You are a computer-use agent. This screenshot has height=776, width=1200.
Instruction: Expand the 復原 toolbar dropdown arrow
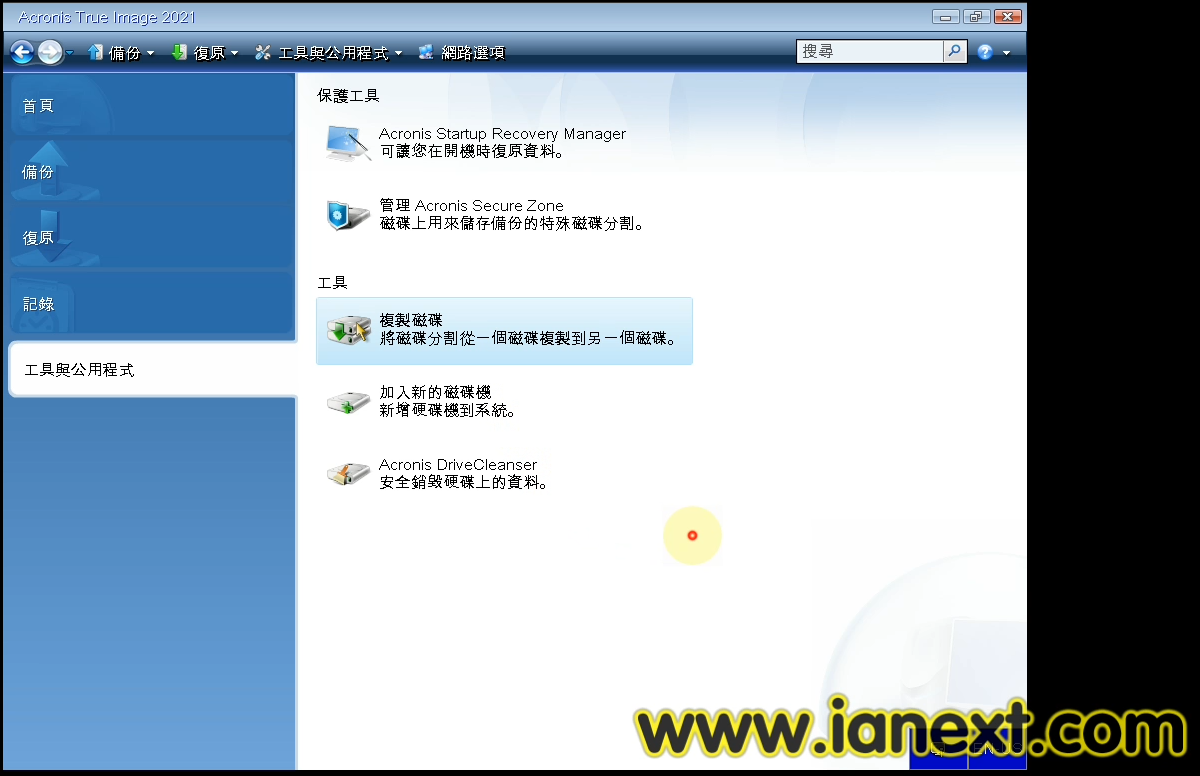[x=234, y=53]
